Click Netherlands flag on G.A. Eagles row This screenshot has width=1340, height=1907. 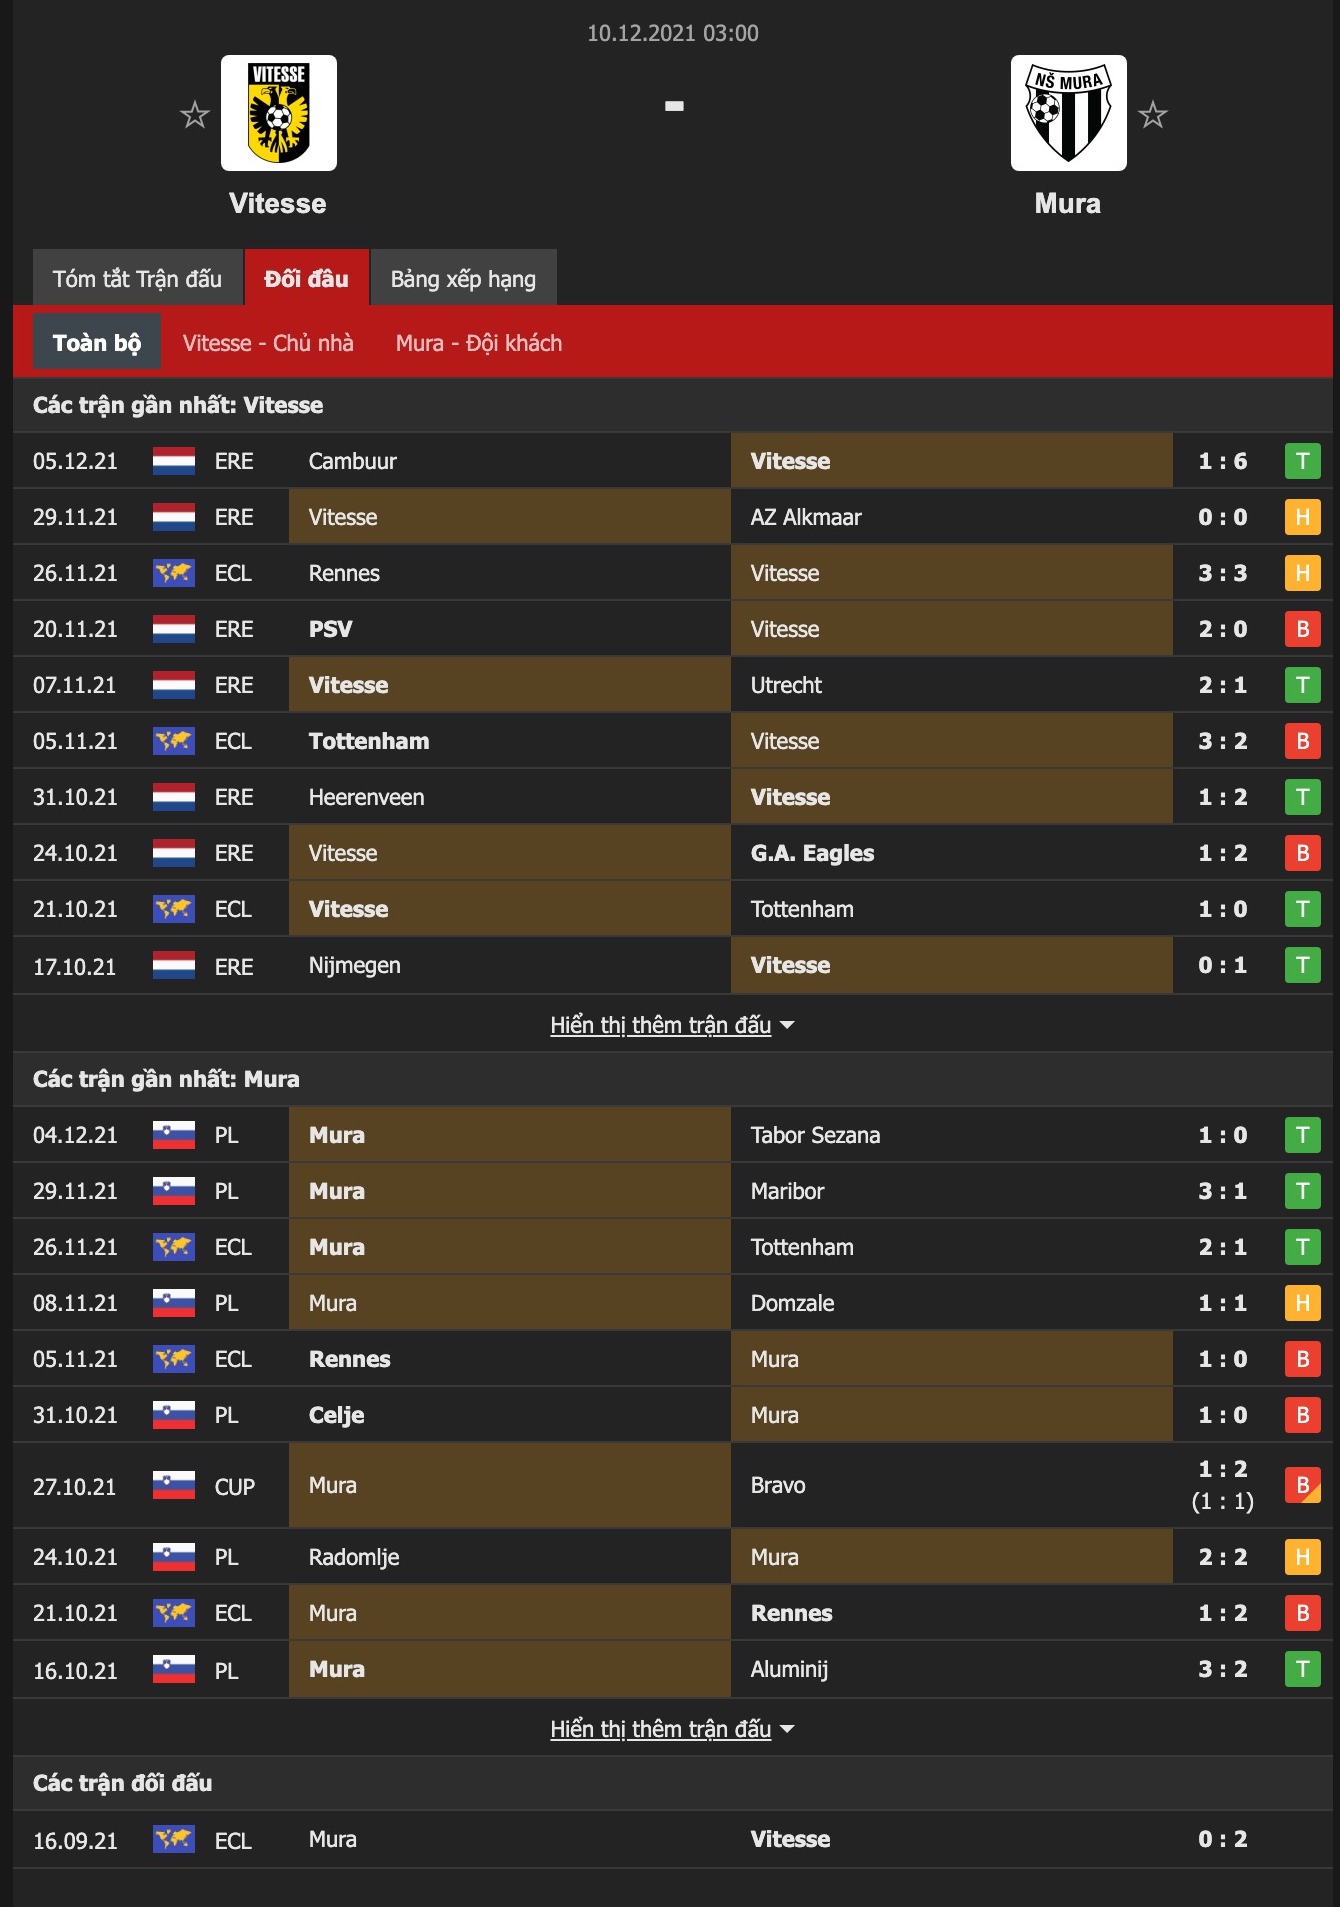(x=174, y=853)
